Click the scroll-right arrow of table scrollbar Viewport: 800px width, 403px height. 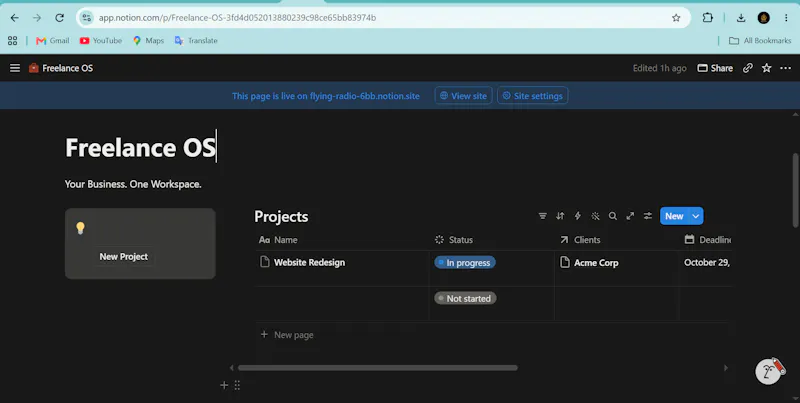coord(726,368)
